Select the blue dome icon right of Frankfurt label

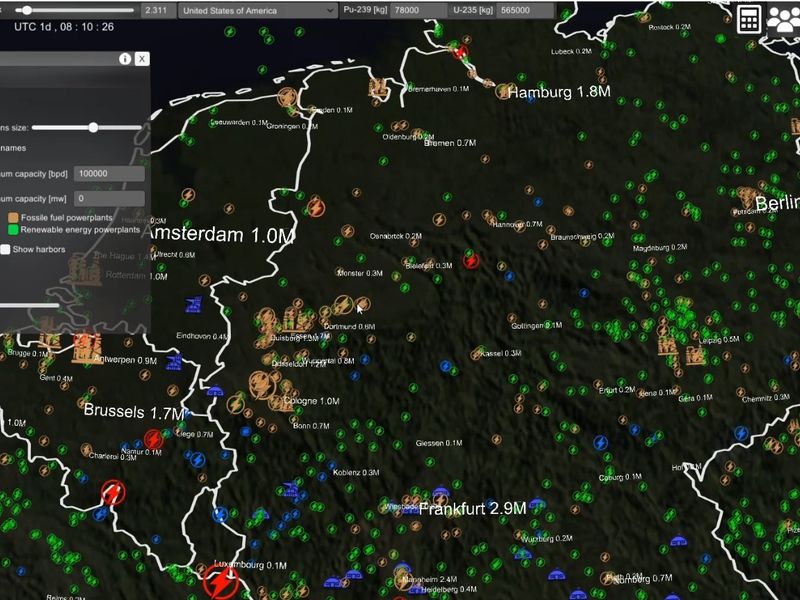tap(537, 504)
